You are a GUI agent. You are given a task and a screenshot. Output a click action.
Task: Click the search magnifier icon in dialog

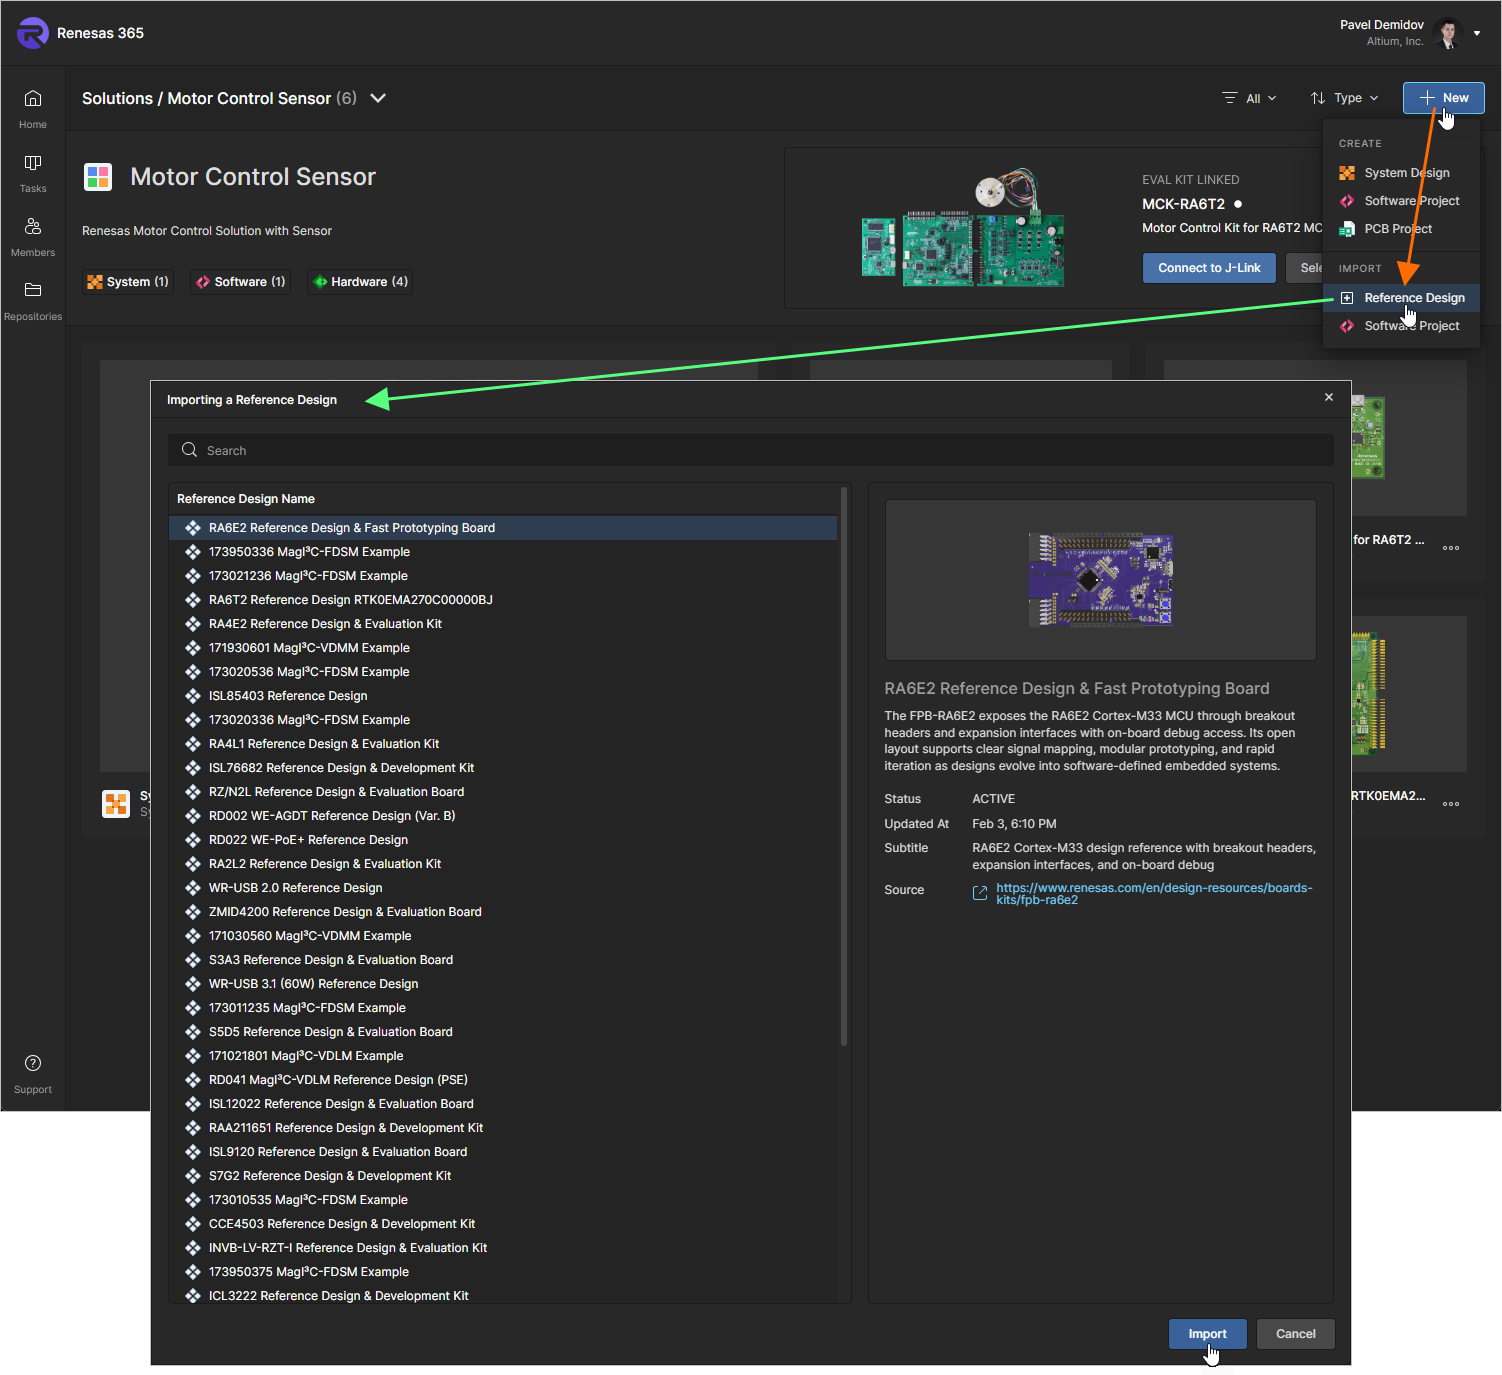[x=189, y=451]
